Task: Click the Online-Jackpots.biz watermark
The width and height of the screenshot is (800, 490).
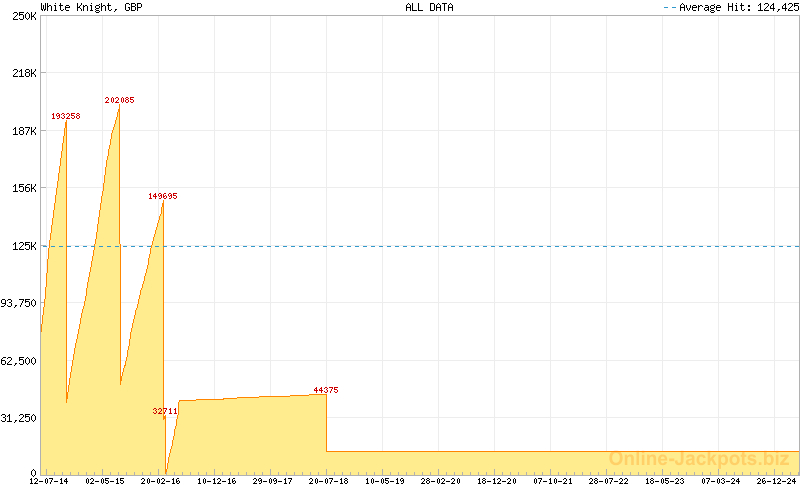Action: 698,459
